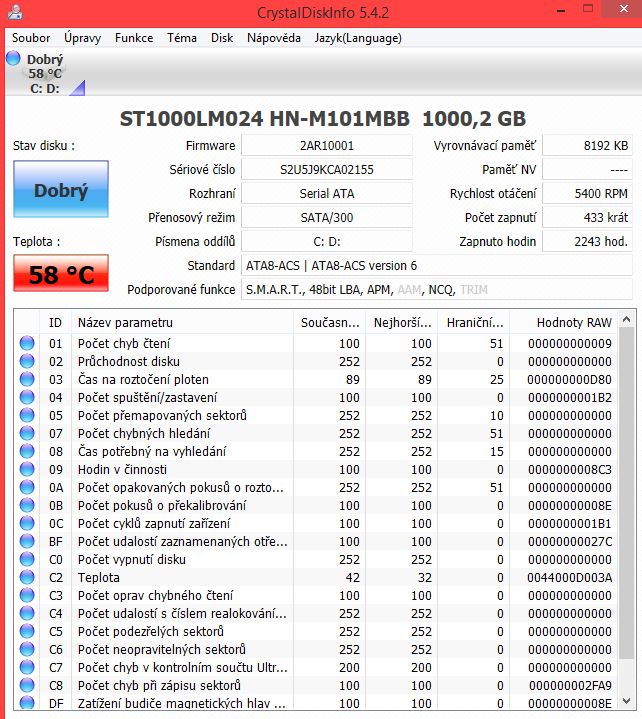Click the Přenosový režim field SATA/300
The width and height of the screenshot is (642, 719).
[327, 217]
